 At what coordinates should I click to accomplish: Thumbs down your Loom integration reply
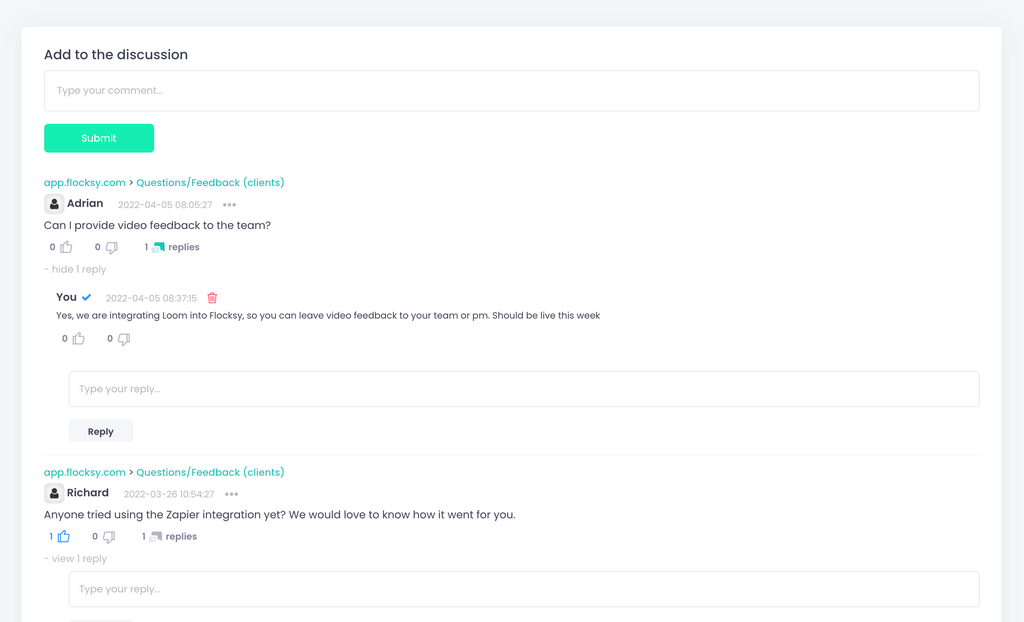(x=123, y=339)
